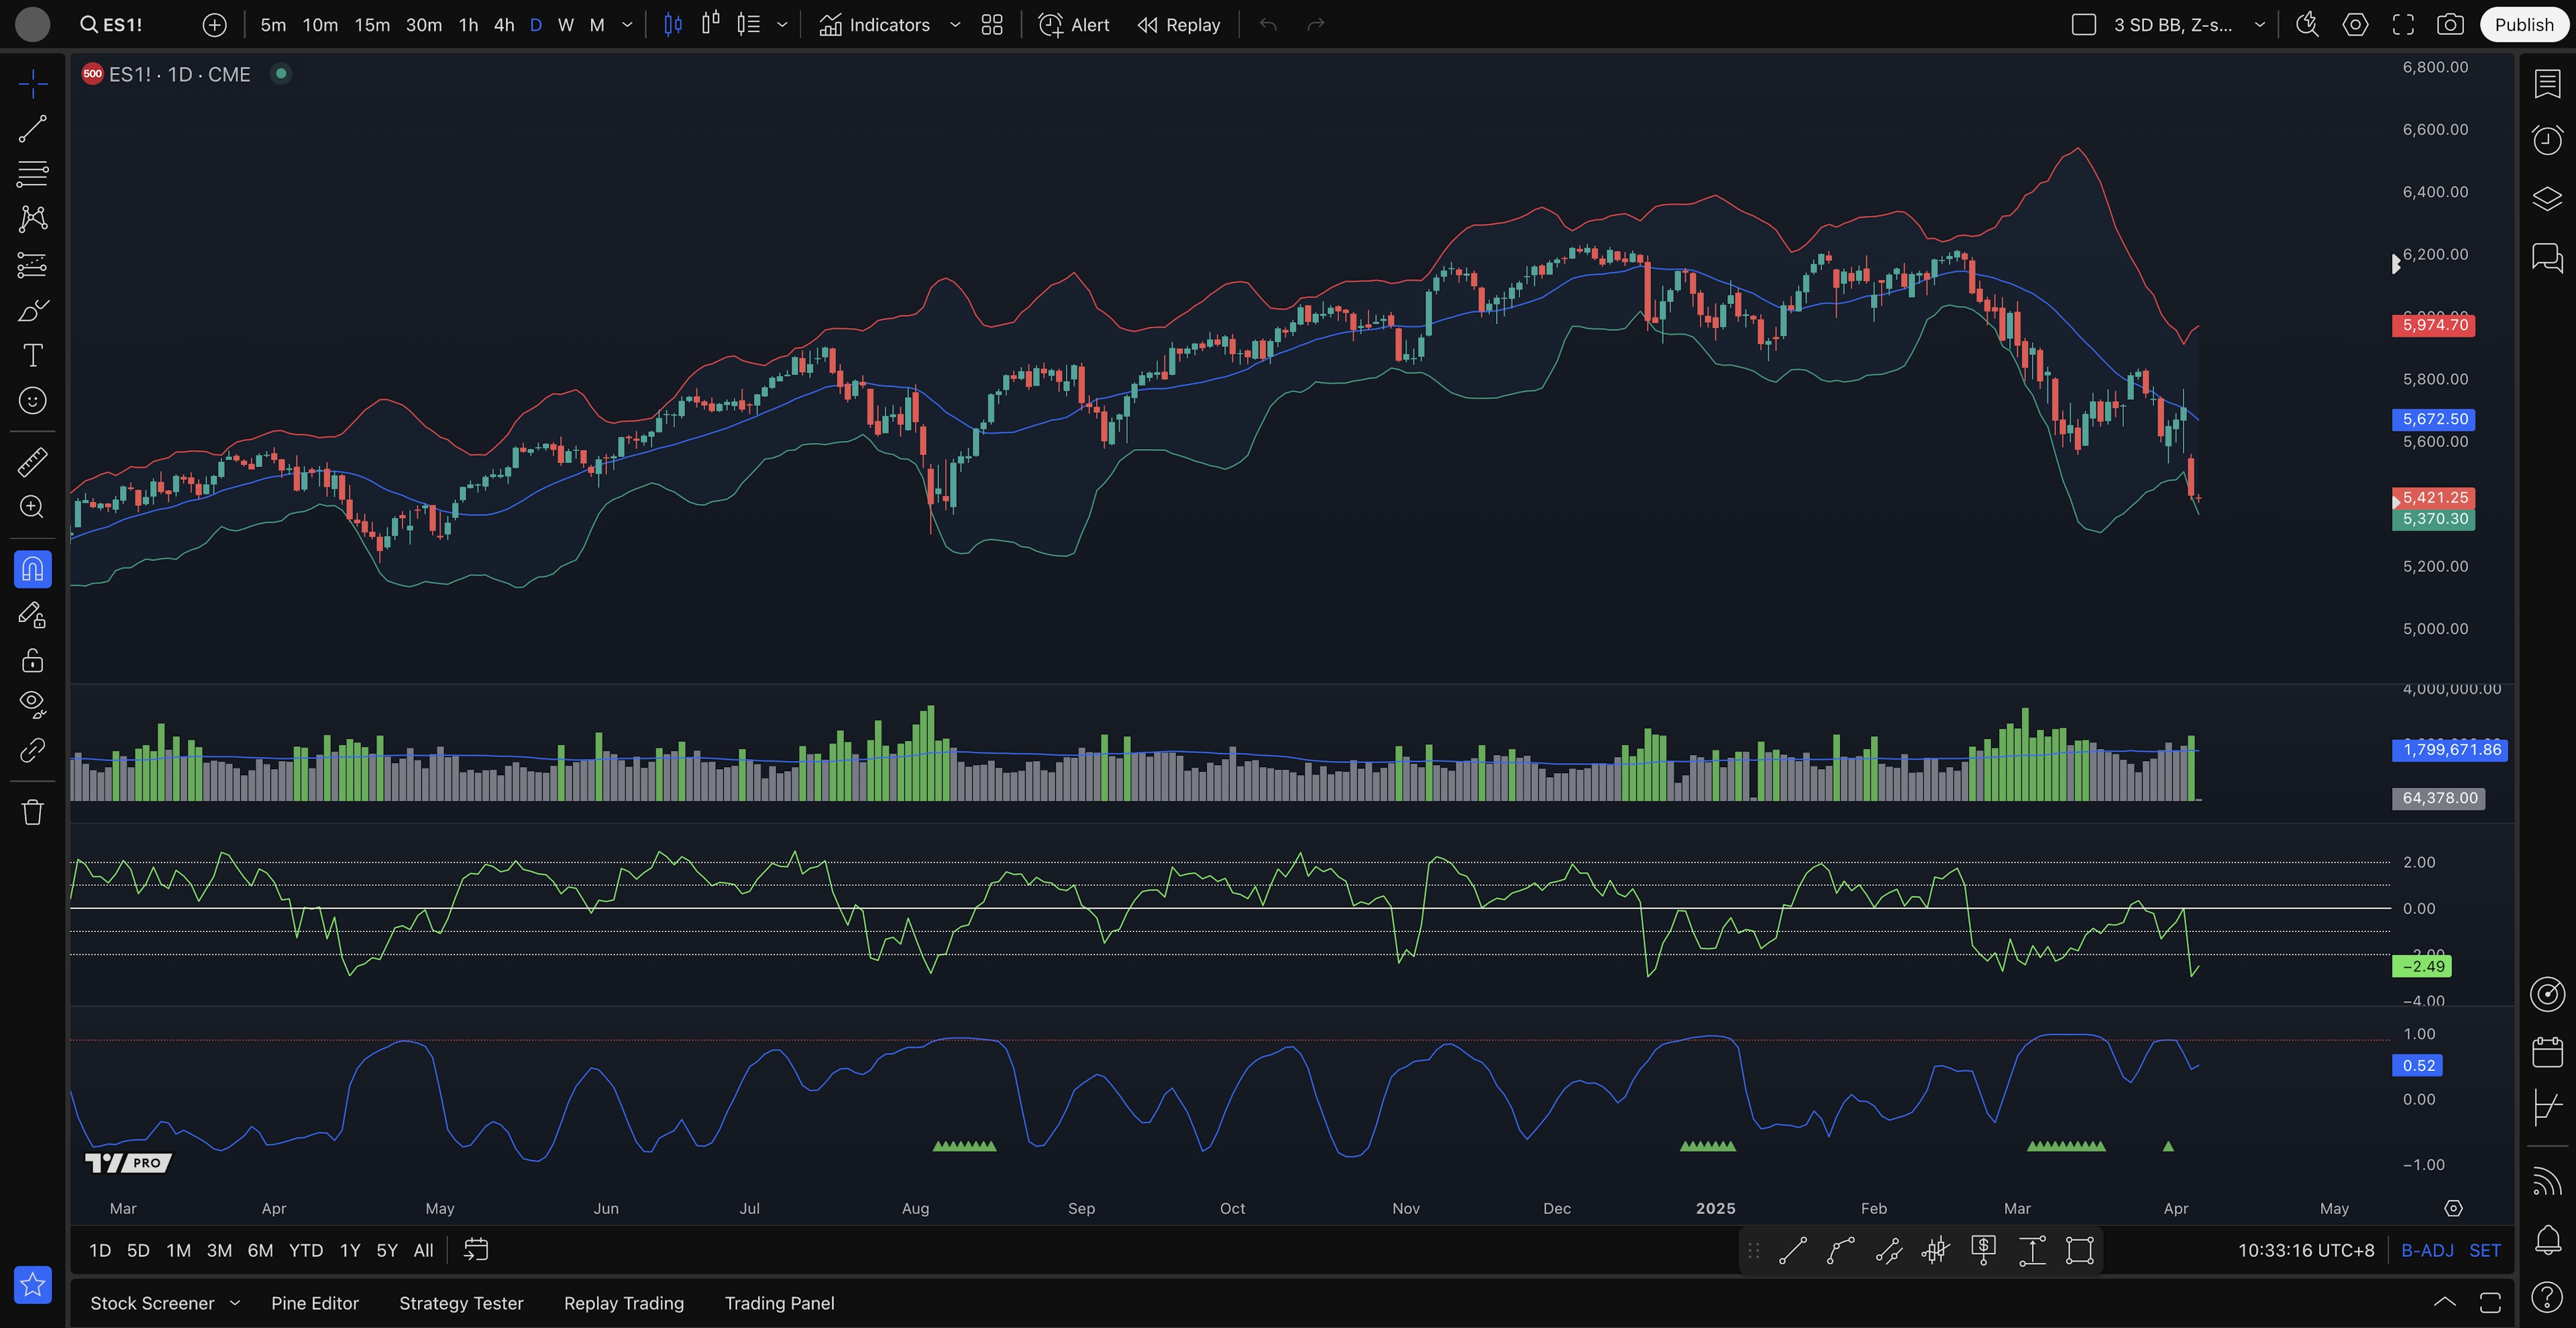
Task: Open the Alerts panel clock icon
Action: (2547, 140)
